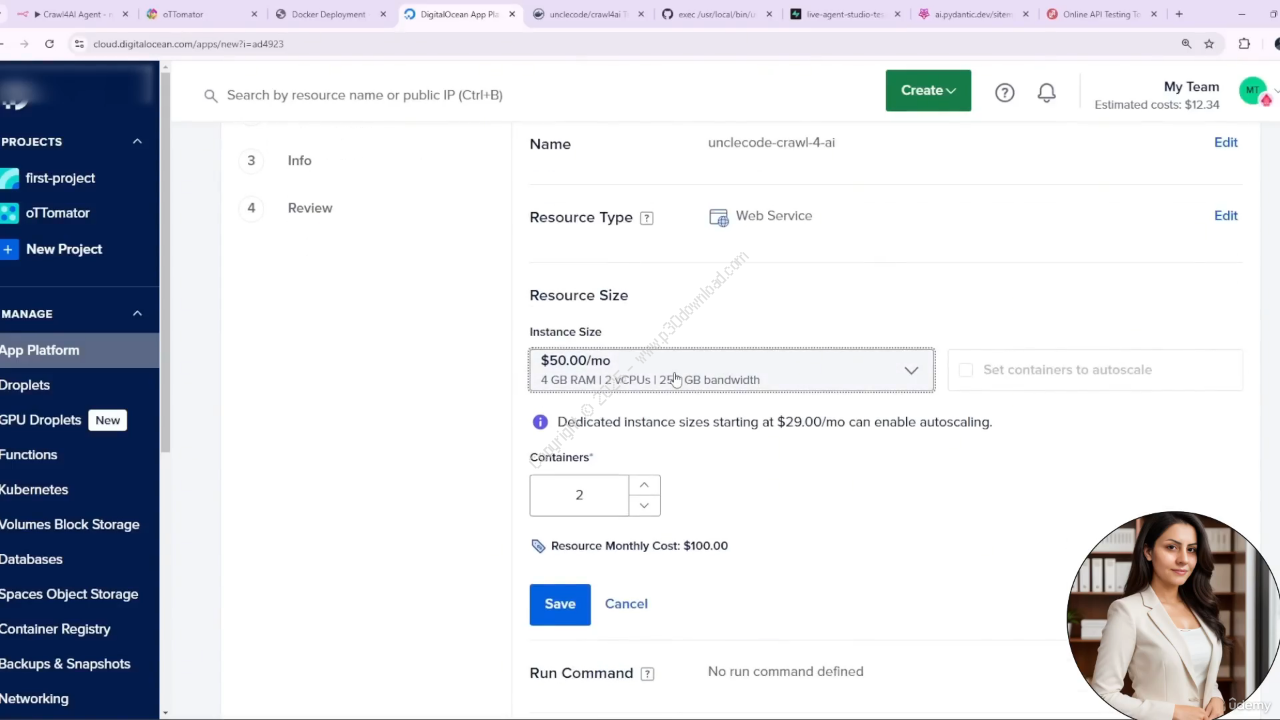1280x720 pixels.
Task: Click the sidebar vertical scrollbar
Action: [164, 260]
